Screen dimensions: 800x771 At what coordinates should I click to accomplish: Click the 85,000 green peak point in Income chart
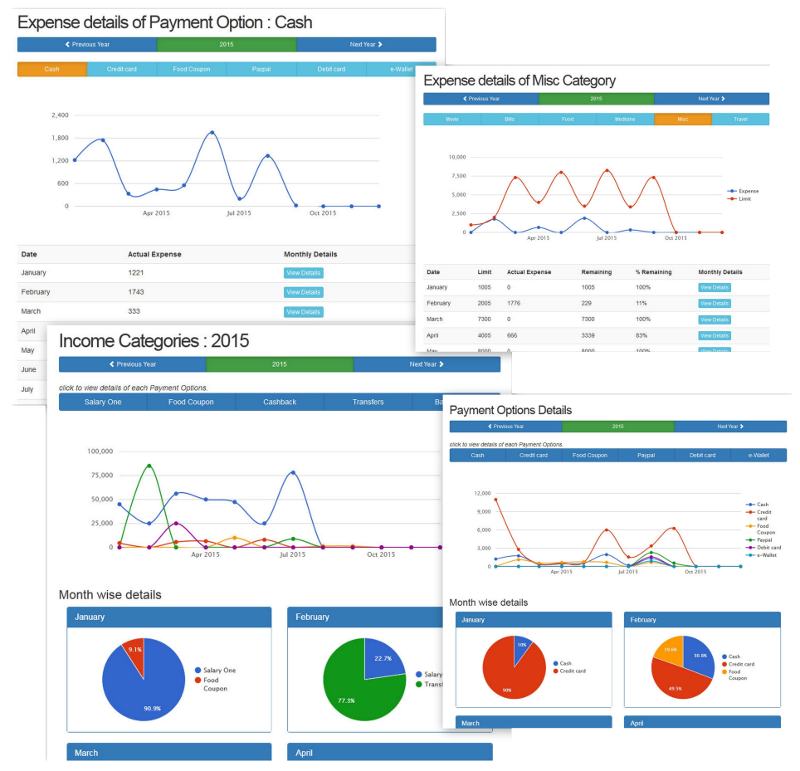click(x=149, y=466)
